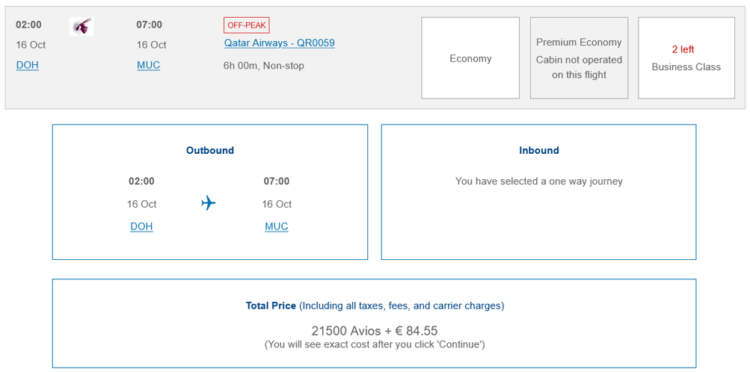Click the 07:00 arrival time in Outbound summary

coord(276,181)
